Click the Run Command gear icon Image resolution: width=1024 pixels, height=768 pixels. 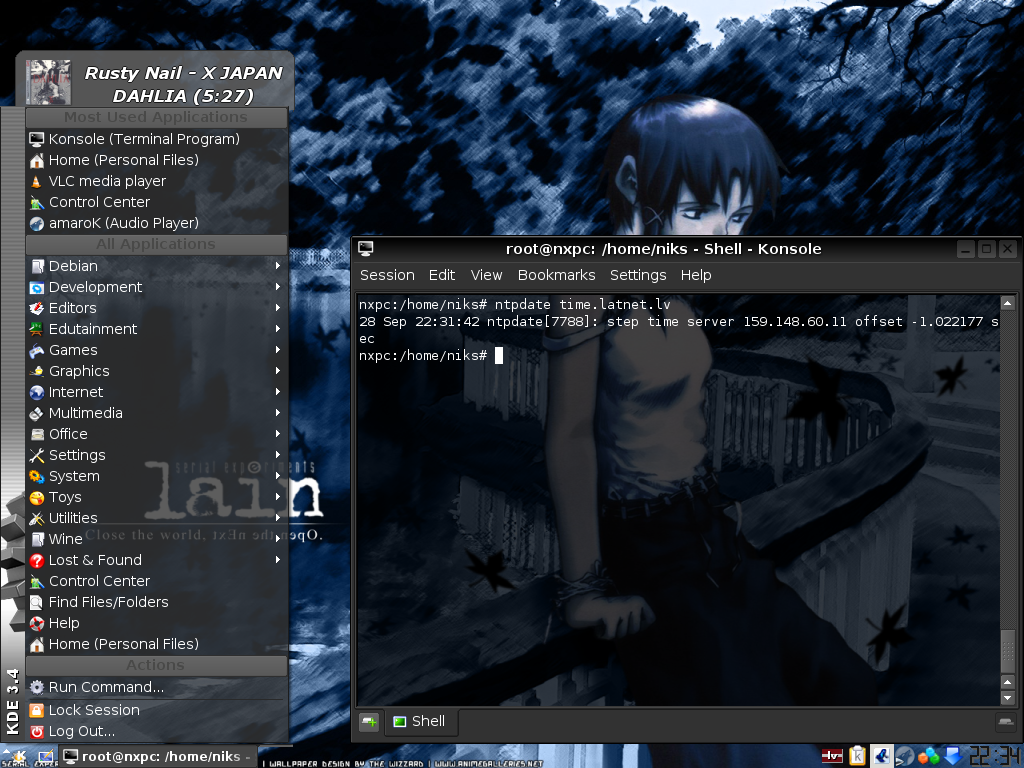pos(37,687)
